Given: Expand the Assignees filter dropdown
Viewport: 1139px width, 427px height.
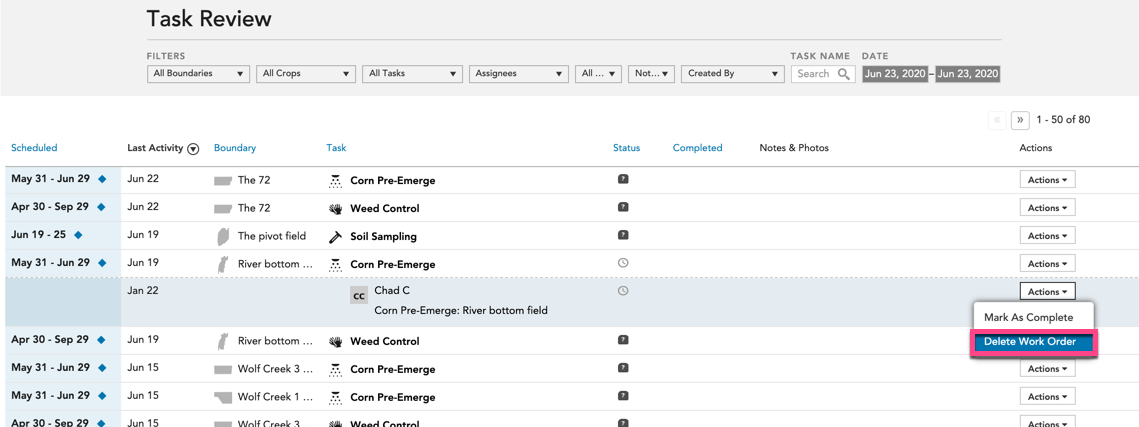Looking at the screenshot, I should pos(519,73).
